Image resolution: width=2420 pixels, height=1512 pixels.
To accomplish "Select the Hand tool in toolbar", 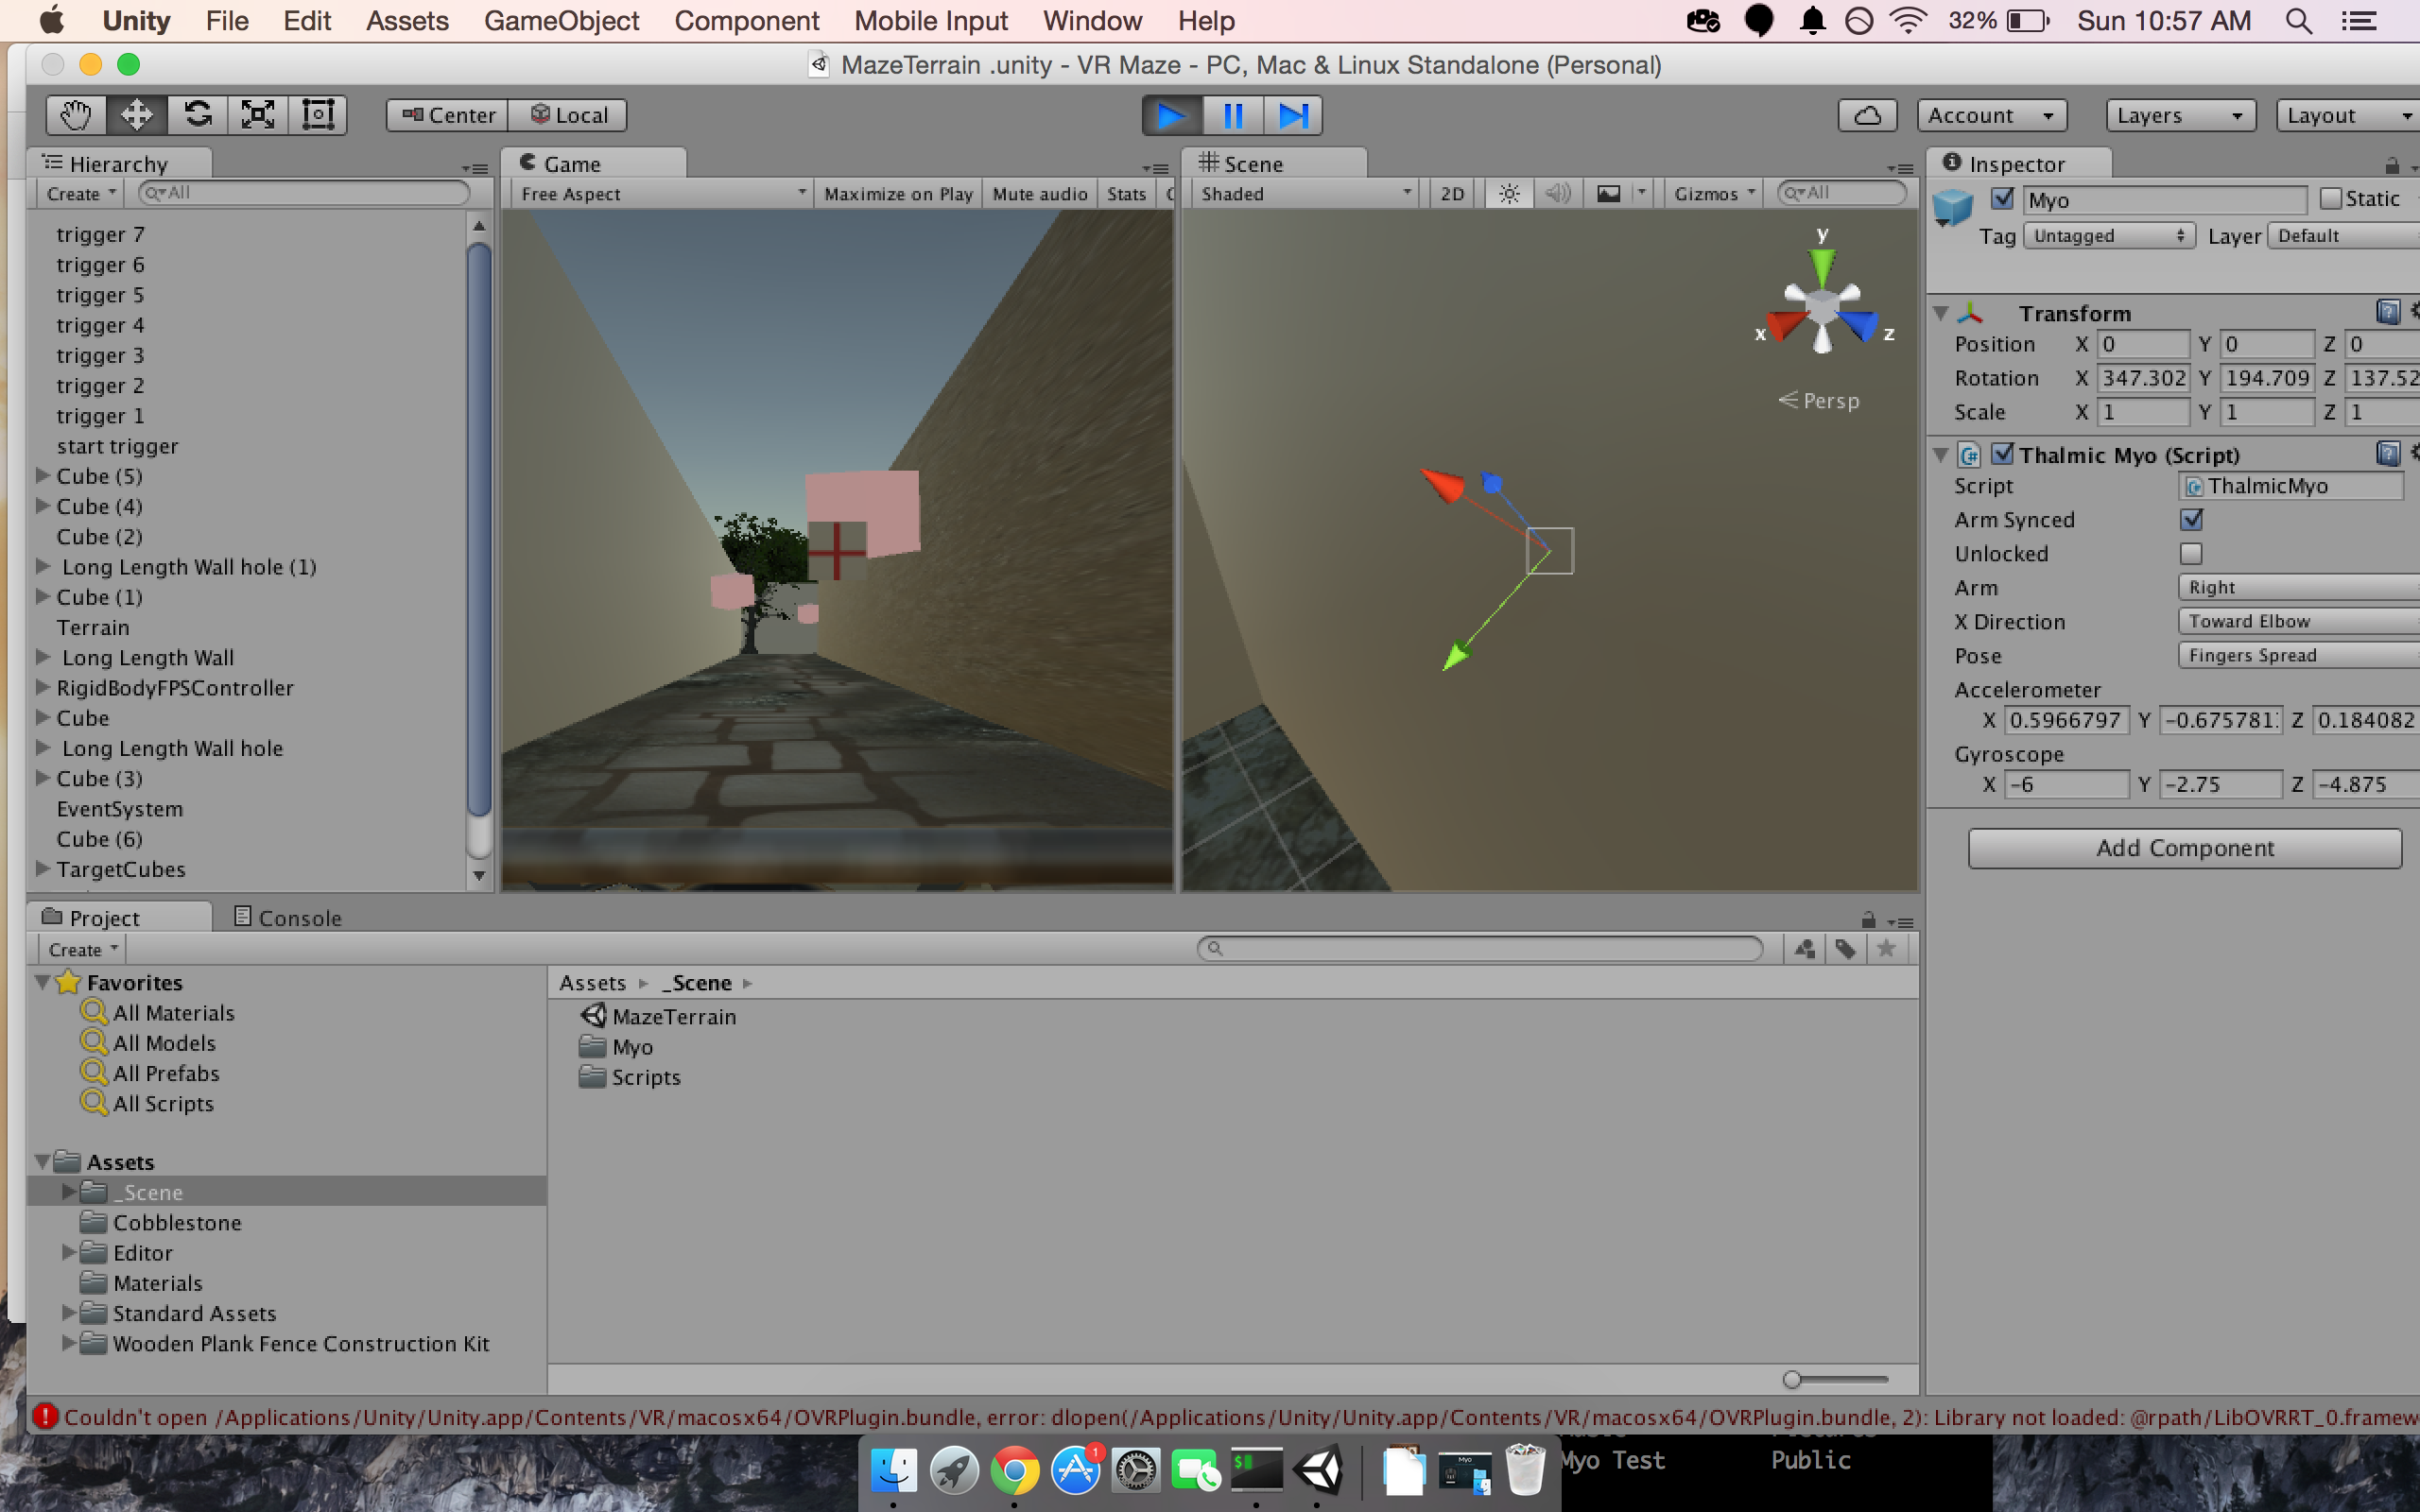I will click(76, 115).
